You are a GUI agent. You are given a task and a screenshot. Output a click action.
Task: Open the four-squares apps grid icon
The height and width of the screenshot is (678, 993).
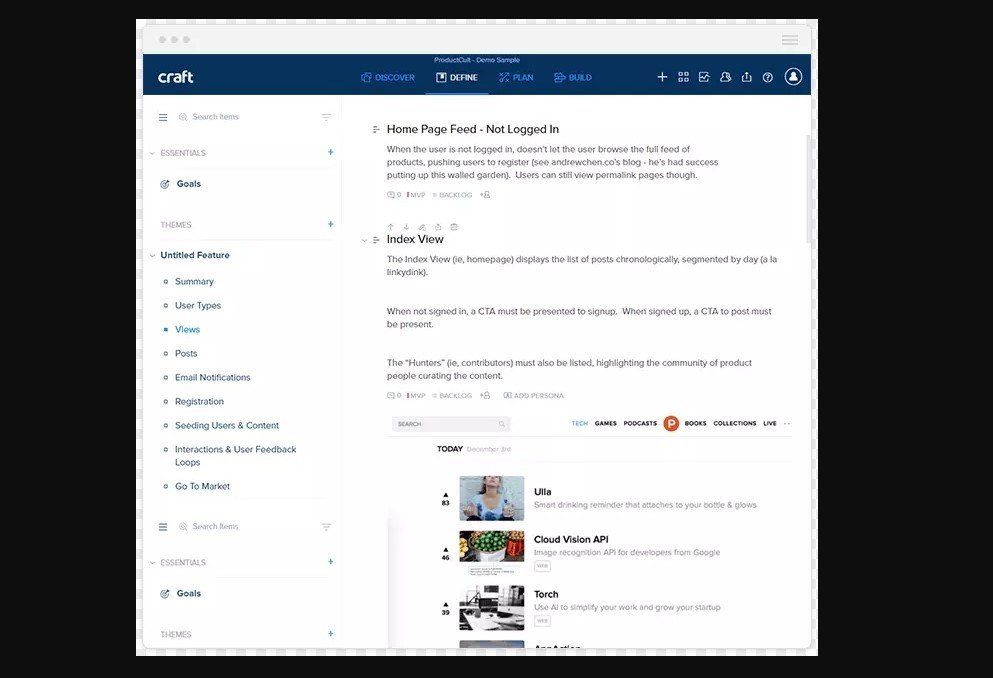683,77
